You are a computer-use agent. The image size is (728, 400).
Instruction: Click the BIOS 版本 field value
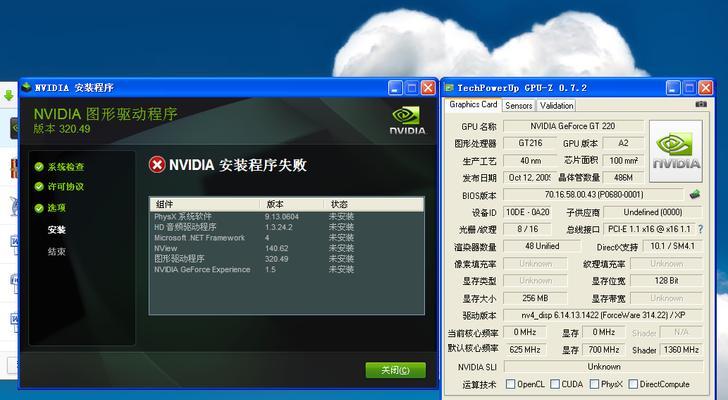click(593, 194)
